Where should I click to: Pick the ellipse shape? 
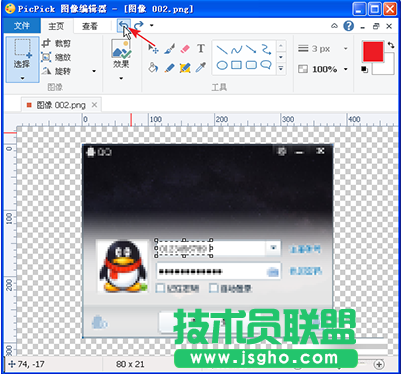[222, 65]
